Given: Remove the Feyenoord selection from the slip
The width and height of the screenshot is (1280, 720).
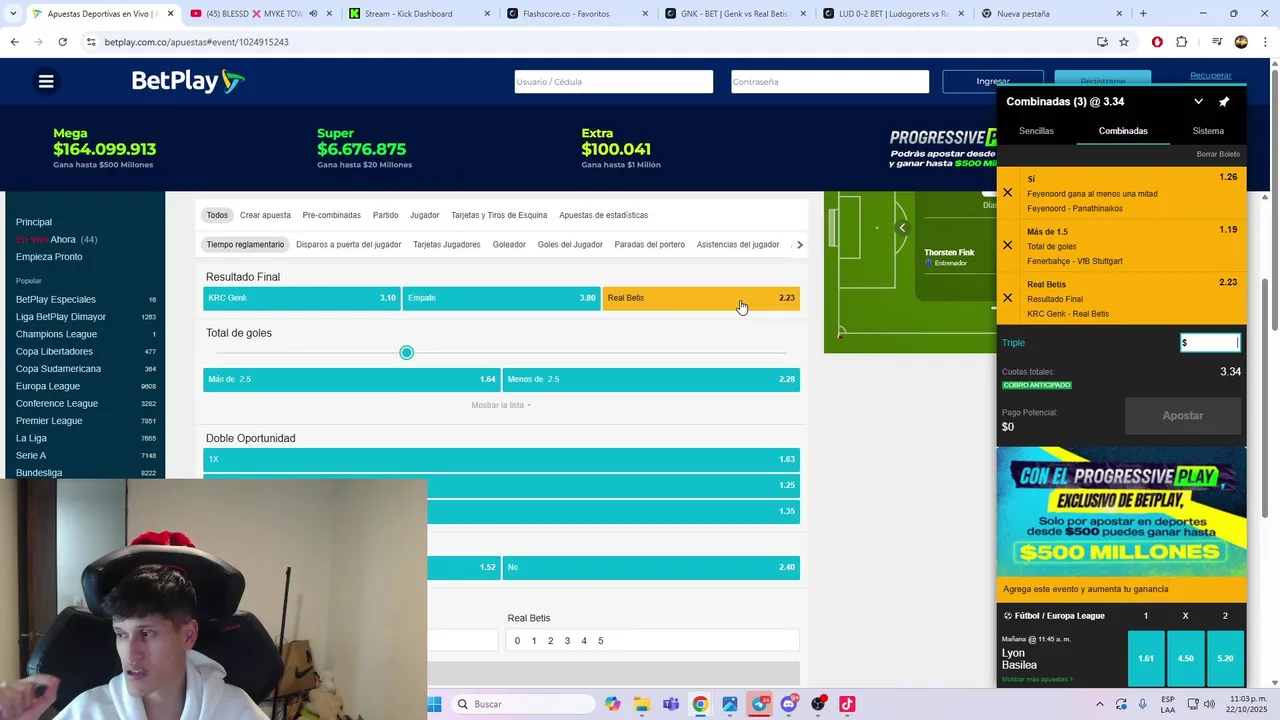Looking at the screenshot, I should 1007,193.
